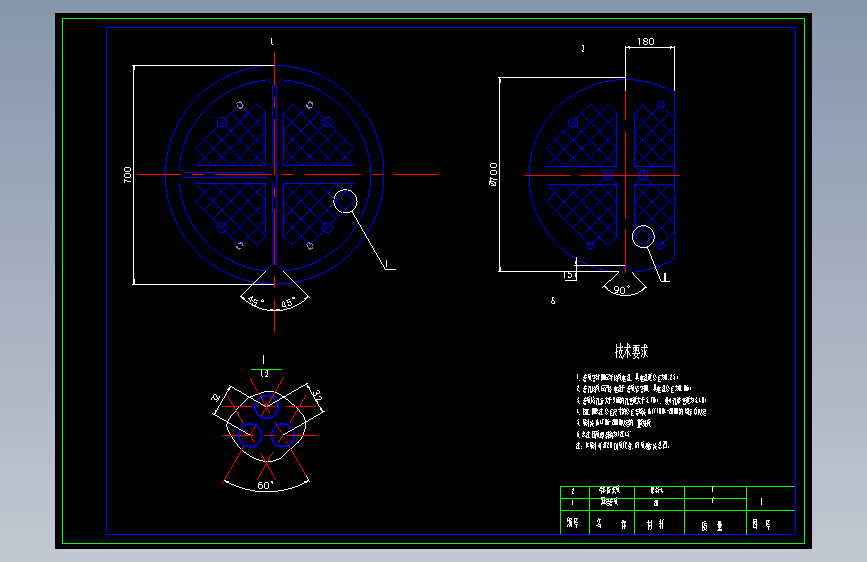Click the 名称 header cell in title block

[612, 523]
